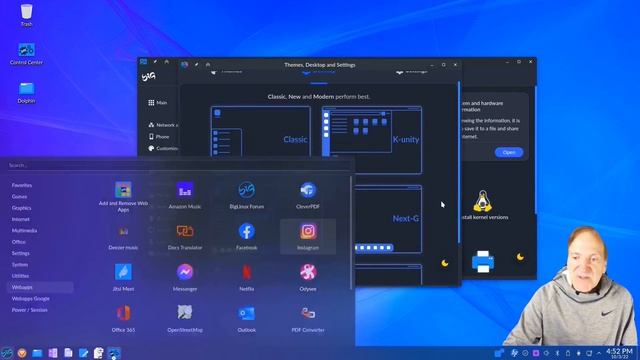The width and height of the screenshot is (640, 360).
Task: Expand hidden tray icons arrow
Action: 599,353
